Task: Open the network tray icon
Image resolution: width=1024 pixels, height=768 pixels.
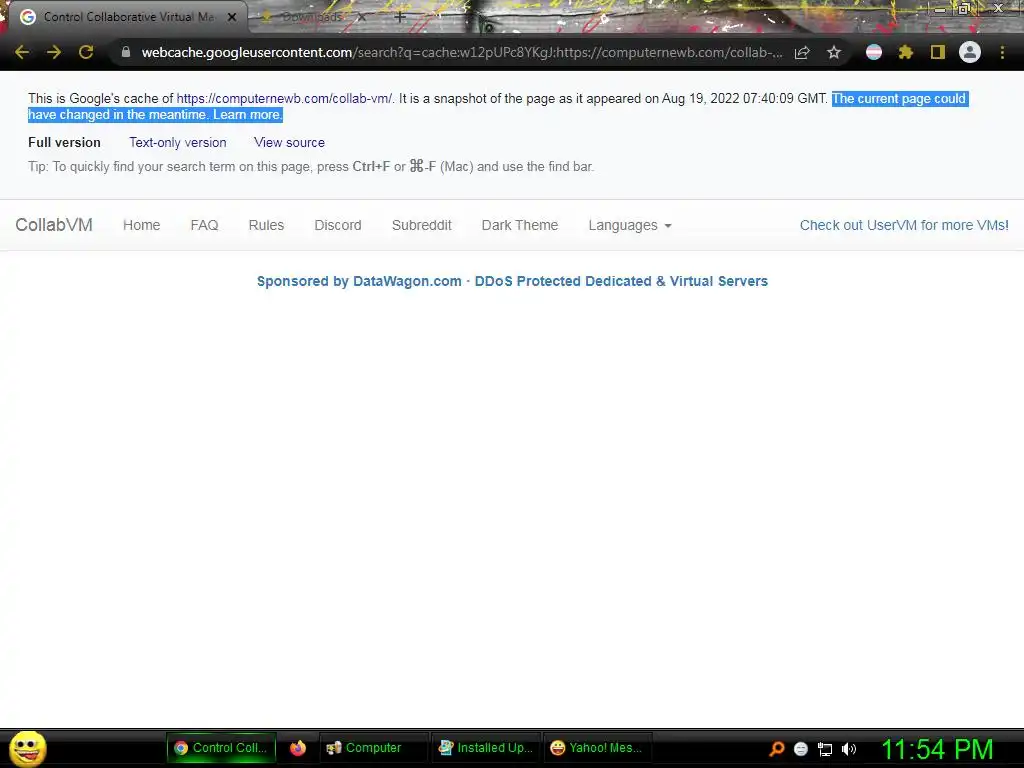Action: pos(825,749)
